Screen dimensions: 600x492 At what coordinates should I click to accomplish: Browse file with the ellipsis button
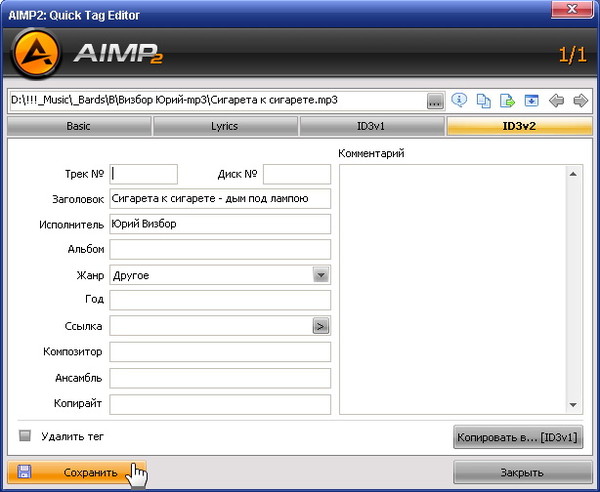[x=435, y=101]
